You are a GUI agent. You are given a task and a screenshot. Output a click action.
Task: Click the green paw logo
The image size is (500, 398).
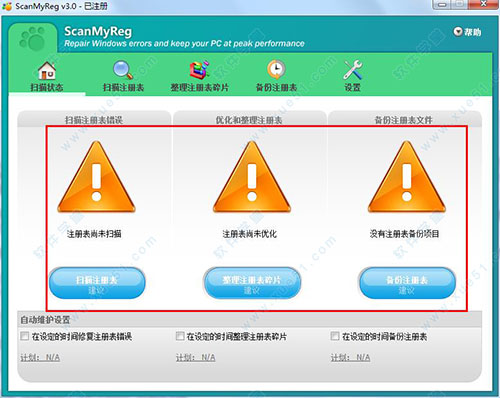[x=32, y=38]
